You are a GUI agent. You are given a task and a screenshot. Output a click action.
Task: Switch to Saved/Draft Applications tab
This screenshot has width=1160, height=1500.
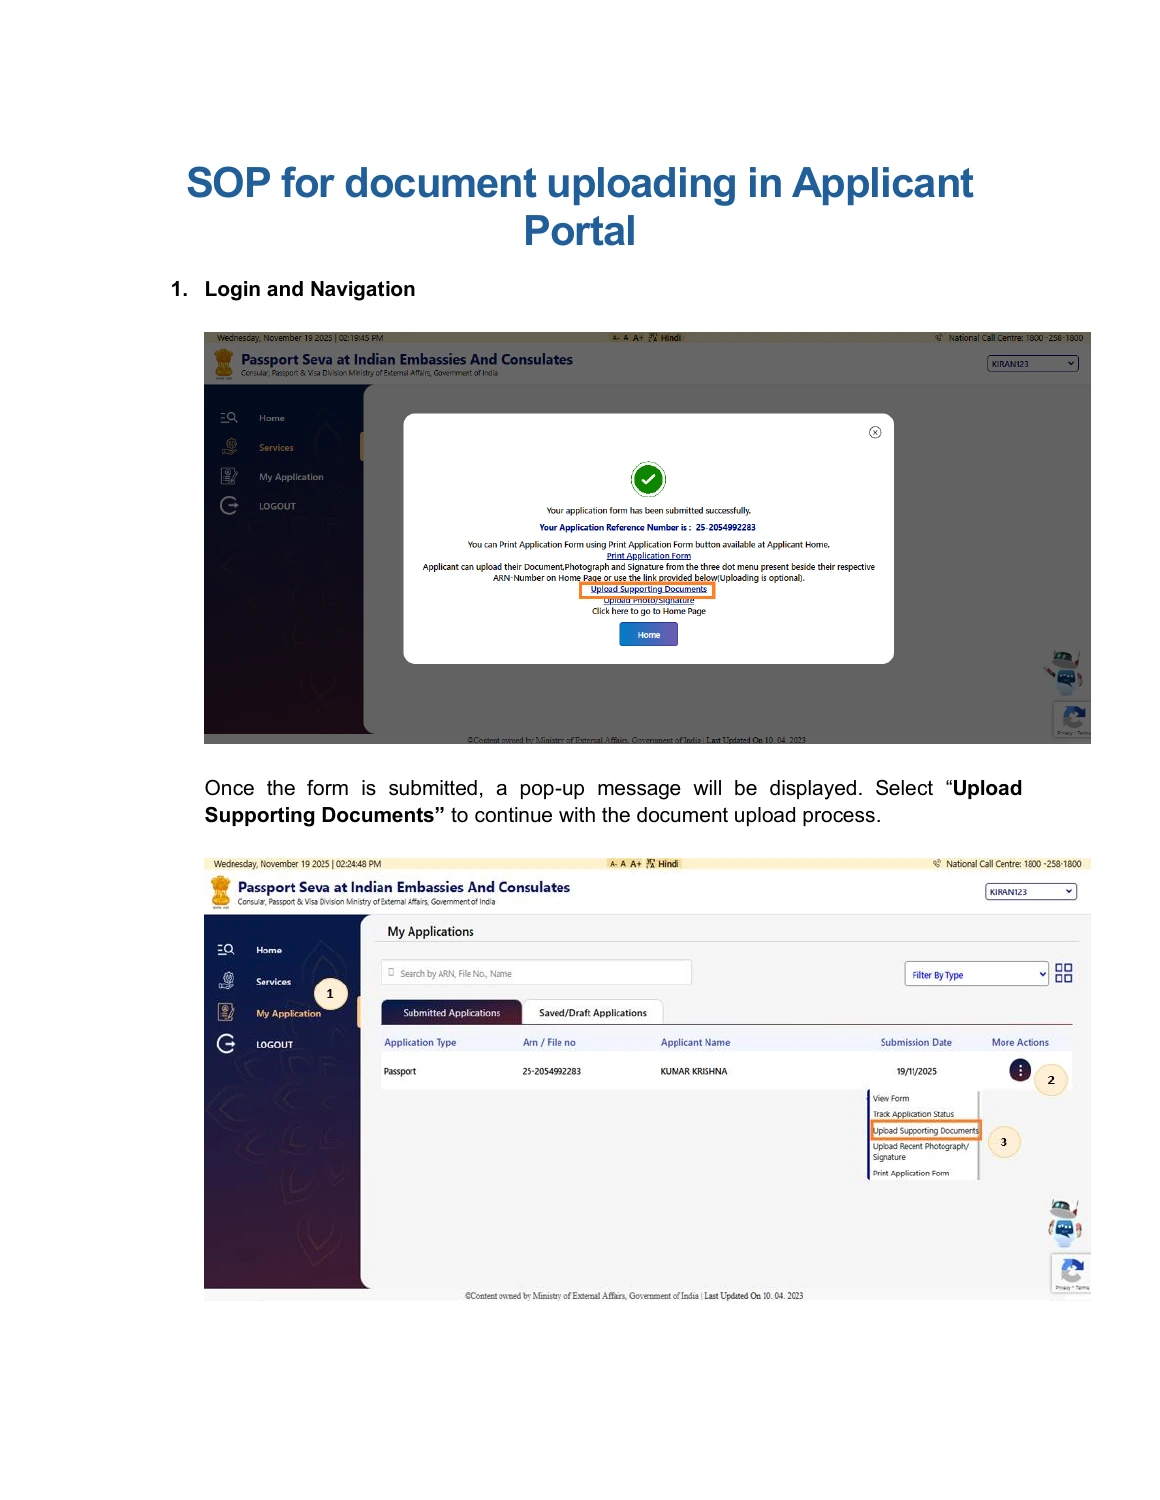click(x=593, y=1013)
